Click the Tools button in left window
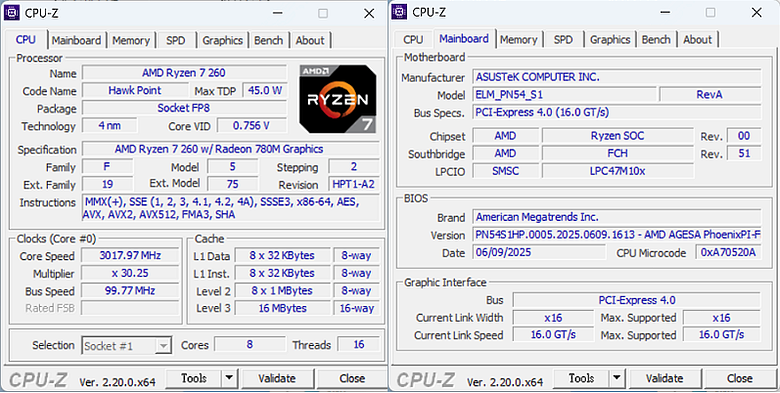 (x=194, y=379)
